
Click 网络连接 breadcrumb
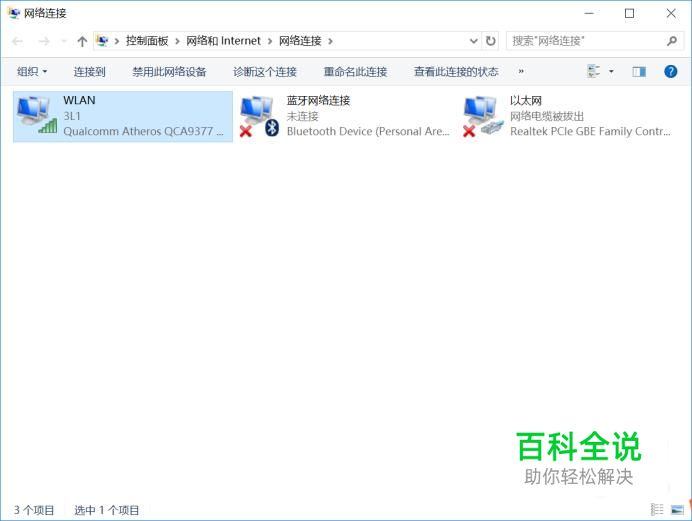tap(300, 41)
